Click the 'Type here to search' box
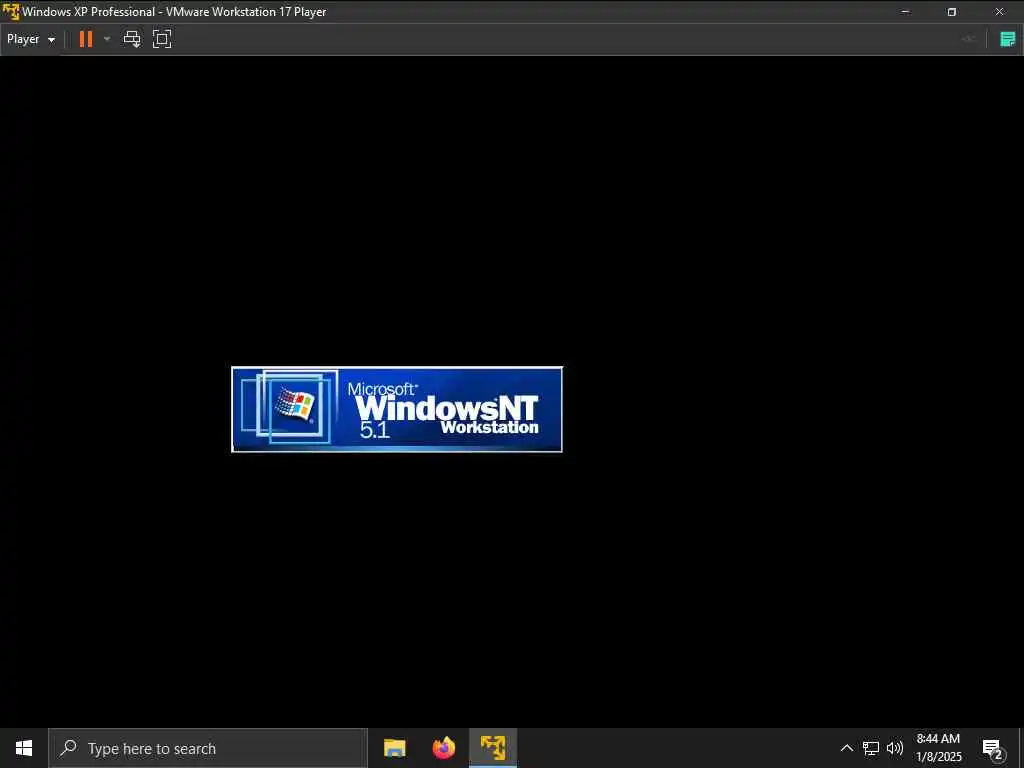The height and width of the screenshot is (768, 1024). coord(208,748)
